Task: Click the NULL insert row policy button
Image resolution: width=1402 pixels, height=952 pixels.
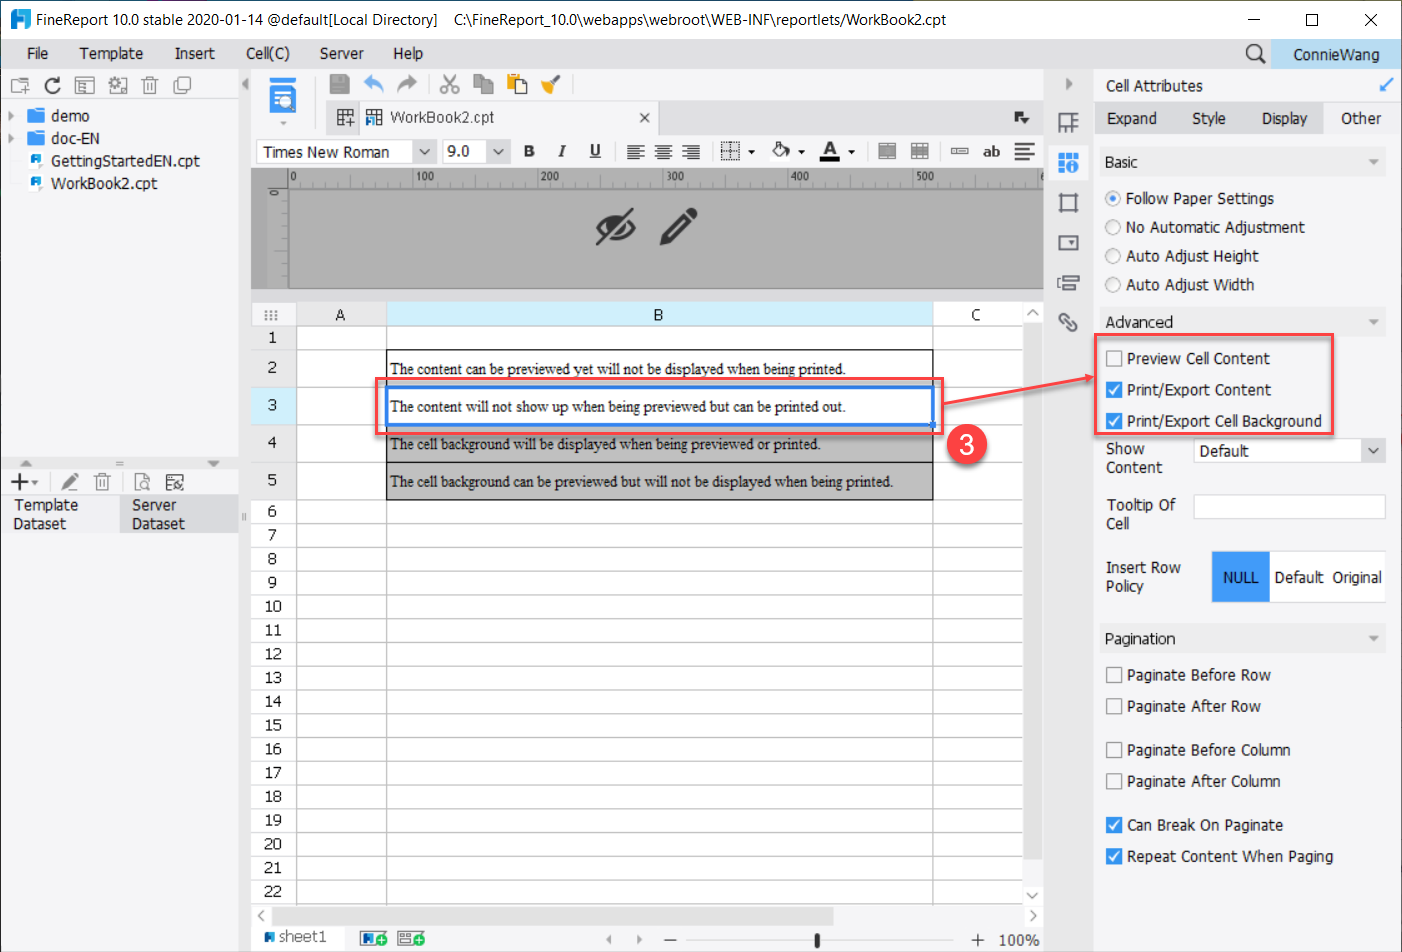Action: tap(1240, 577)
